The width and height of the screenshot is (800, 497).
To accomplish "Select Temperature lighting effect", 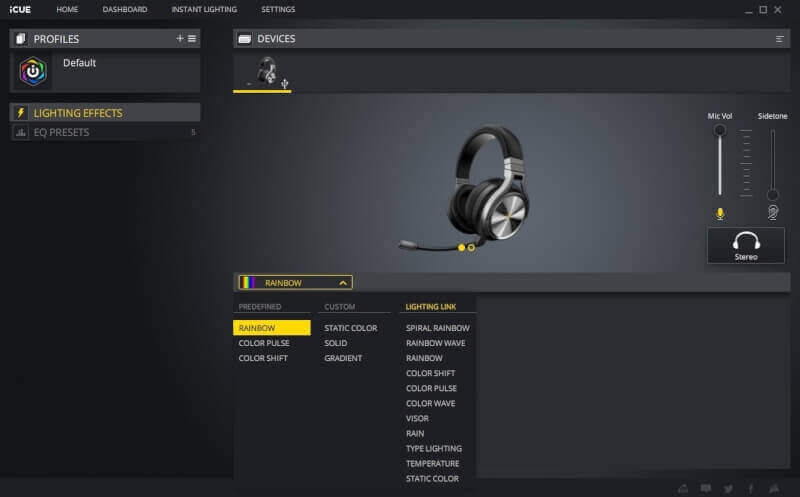I will [433, 463].
